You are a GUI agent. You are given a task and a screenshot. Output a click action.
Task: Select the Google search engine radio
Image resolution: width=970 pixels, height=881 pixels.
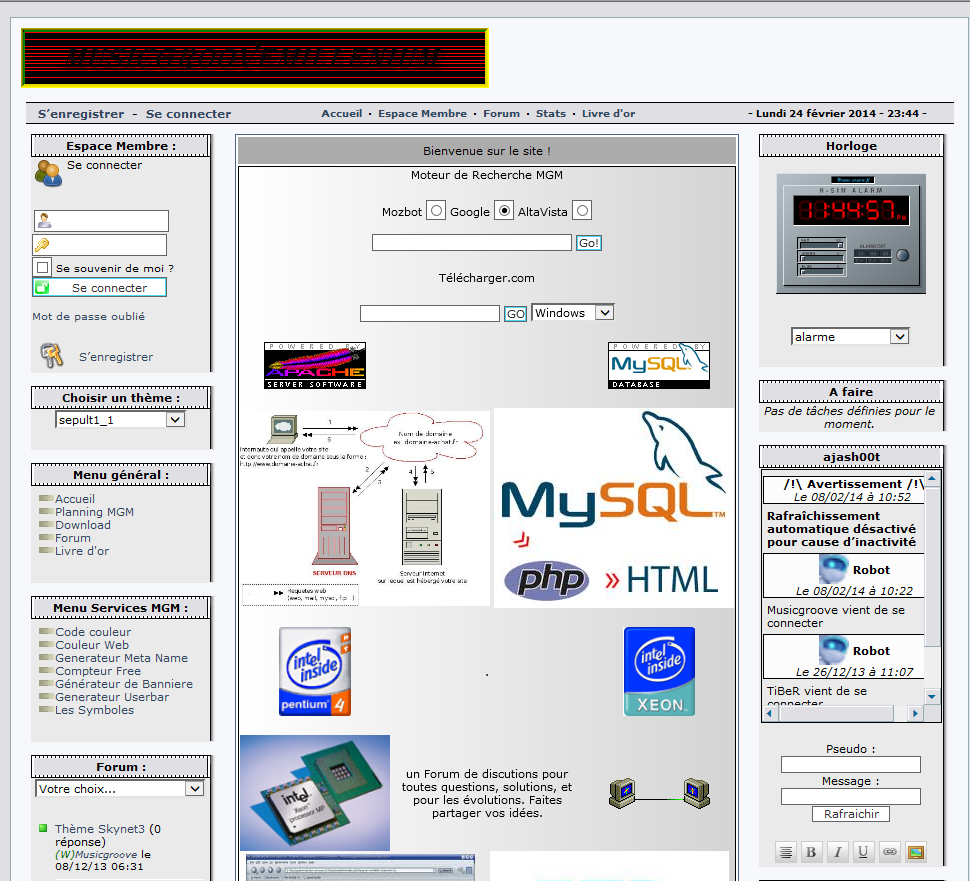click(504, 211)
